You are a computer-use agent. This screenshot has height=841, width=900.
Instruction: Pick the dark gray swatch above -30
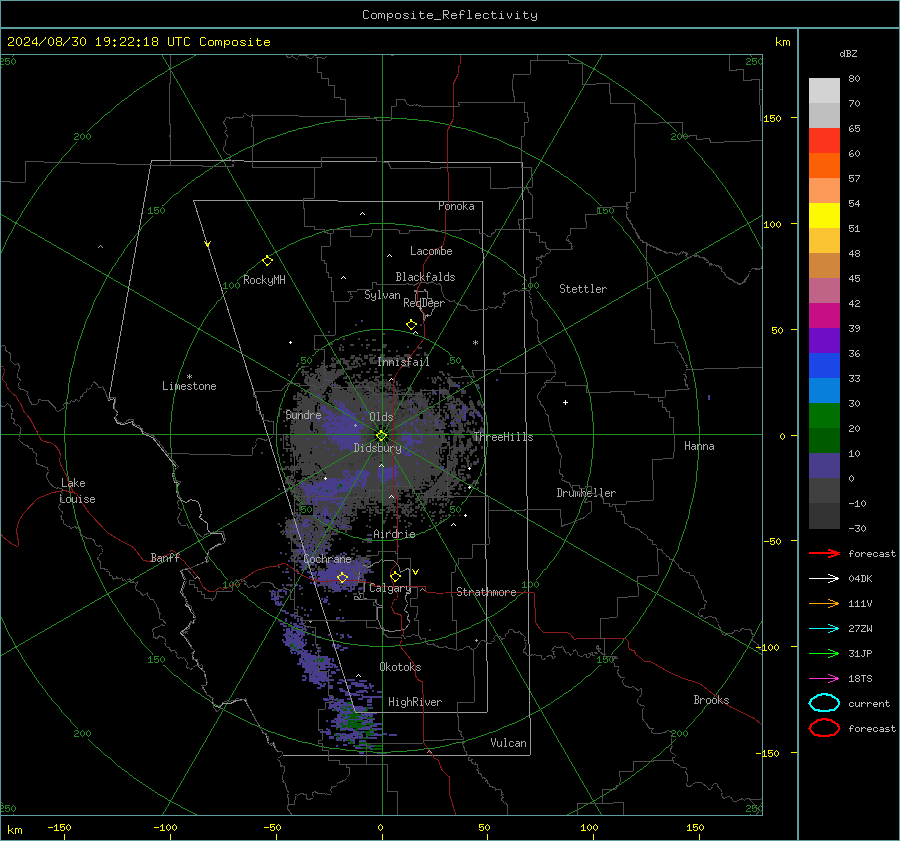(x=824, y=516)
